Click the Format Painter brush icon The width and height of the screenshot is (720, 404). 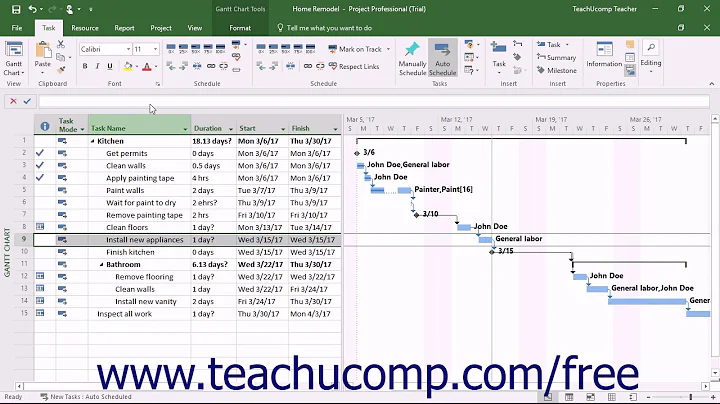(x=61, y=70)
